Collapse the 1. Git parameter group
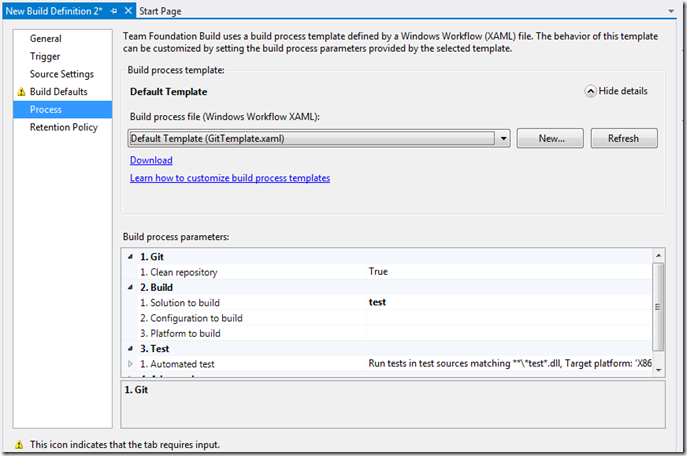Image resolution: width=687 pixels, height=456 pixels. [x=130, y=257]
